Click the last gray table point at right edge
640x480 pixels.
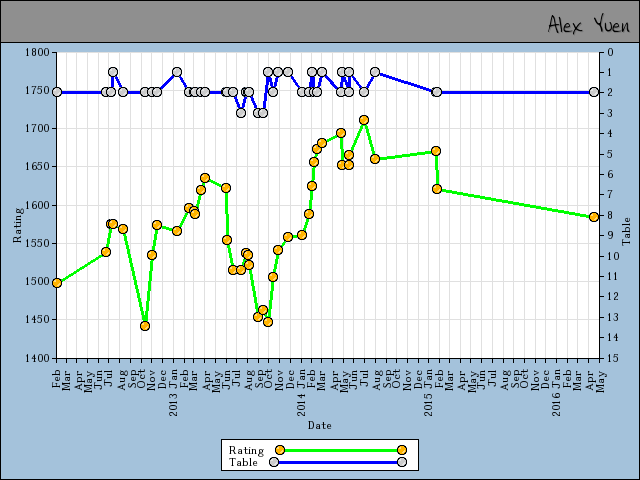594,92
